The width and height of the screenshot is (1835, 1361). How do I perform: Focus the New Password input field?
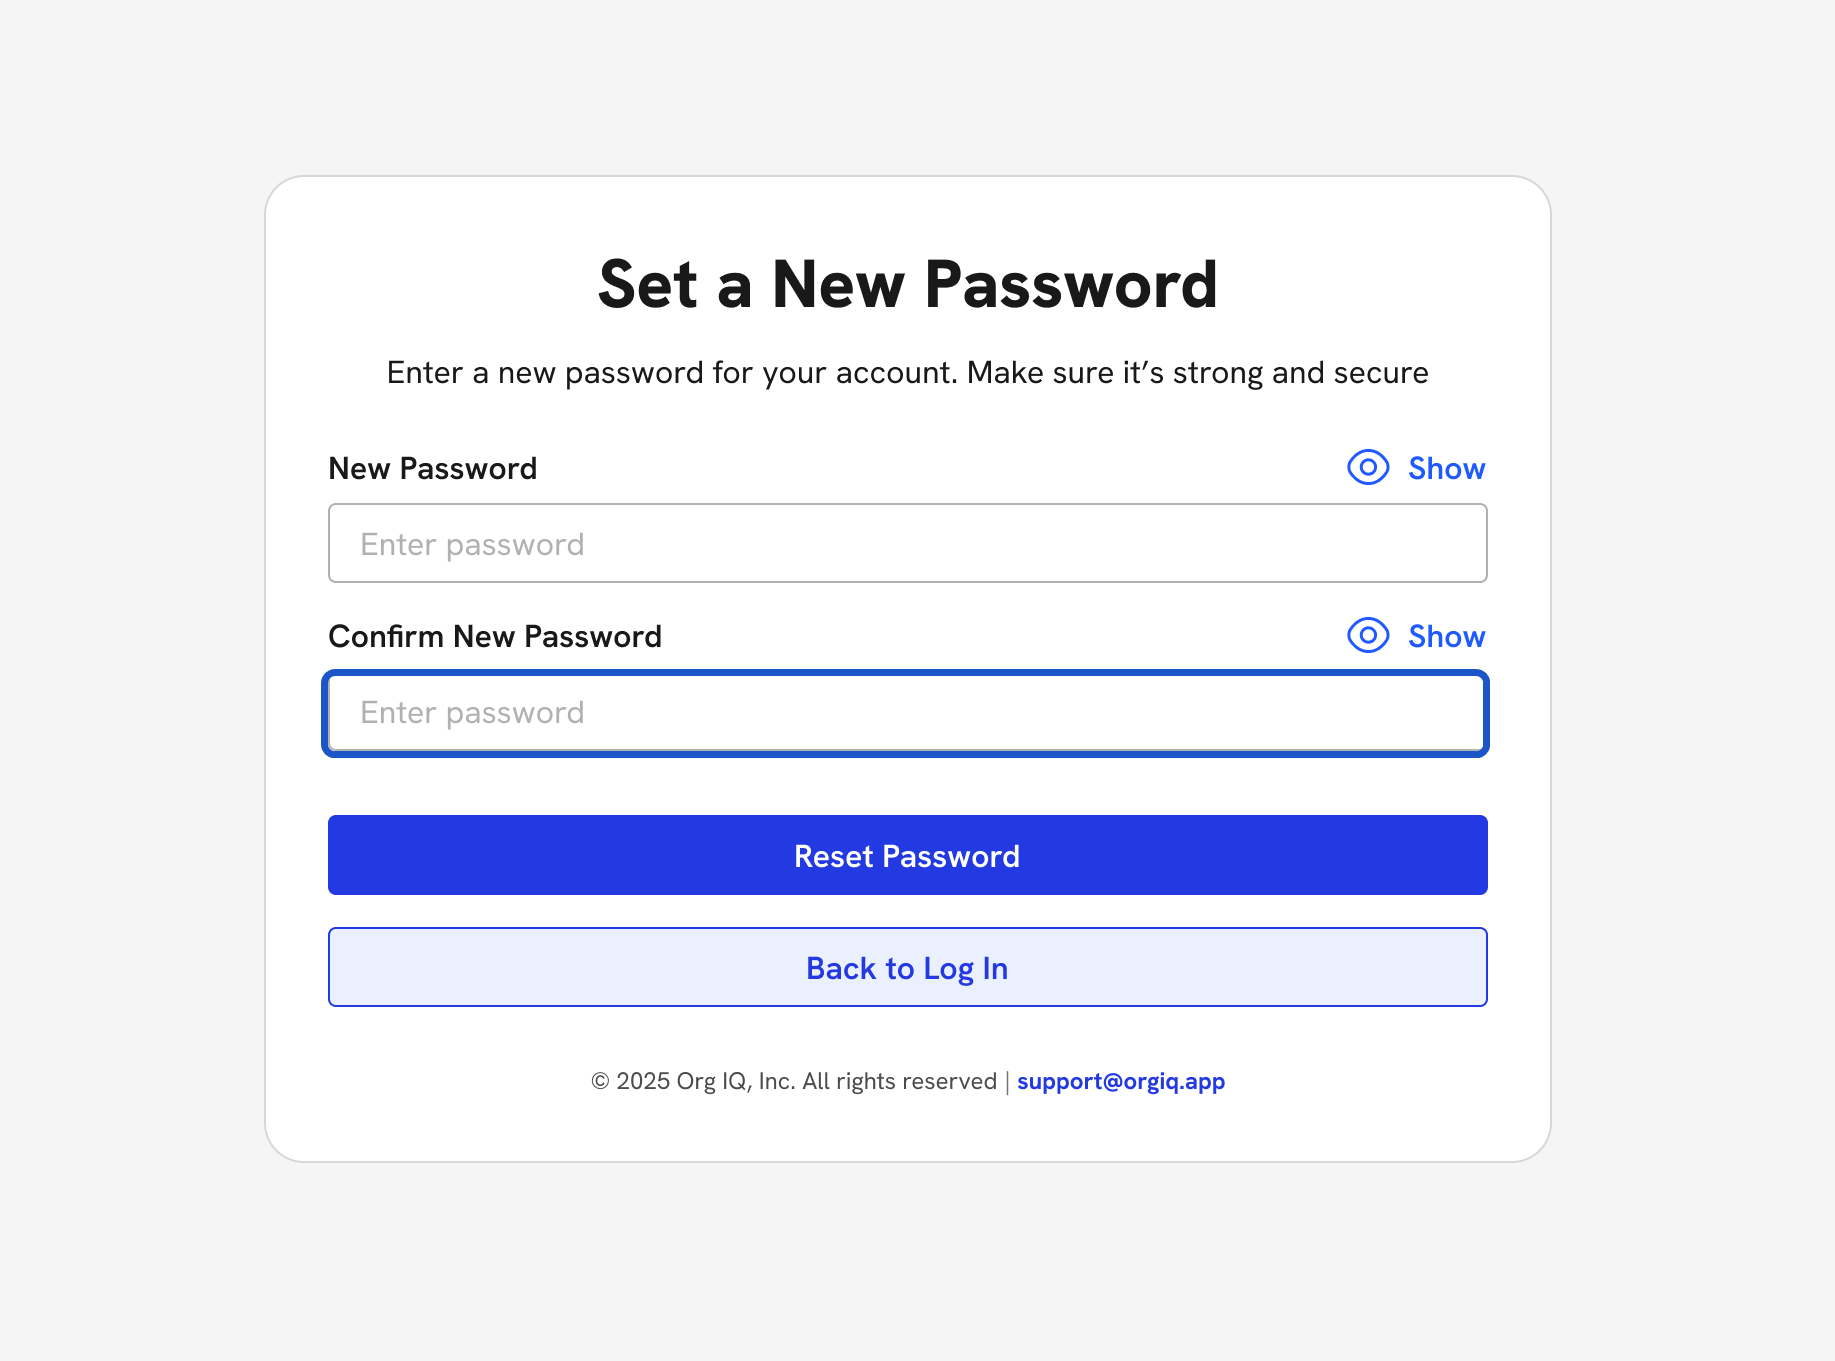(907, 543)
